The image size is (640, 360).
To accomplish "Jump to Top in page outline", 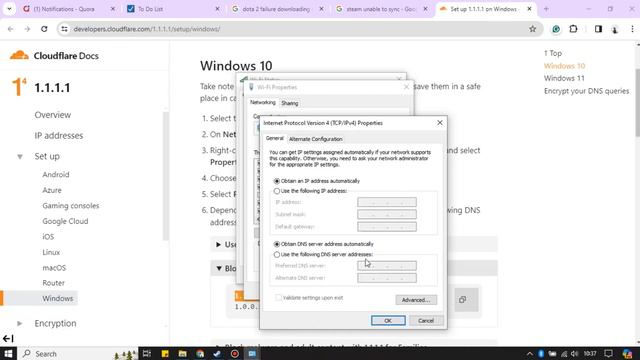I will [x=553, y=53].
